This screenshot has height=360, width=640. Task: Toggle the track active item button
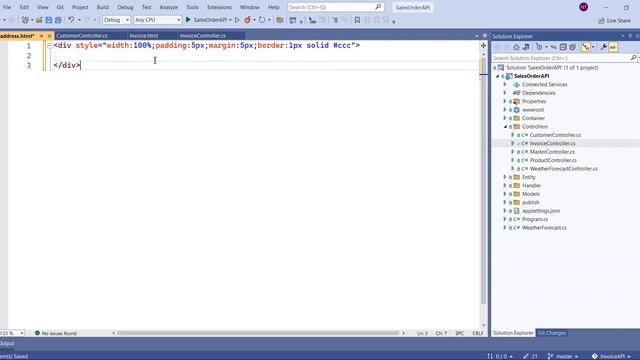[x=586, y=47]
